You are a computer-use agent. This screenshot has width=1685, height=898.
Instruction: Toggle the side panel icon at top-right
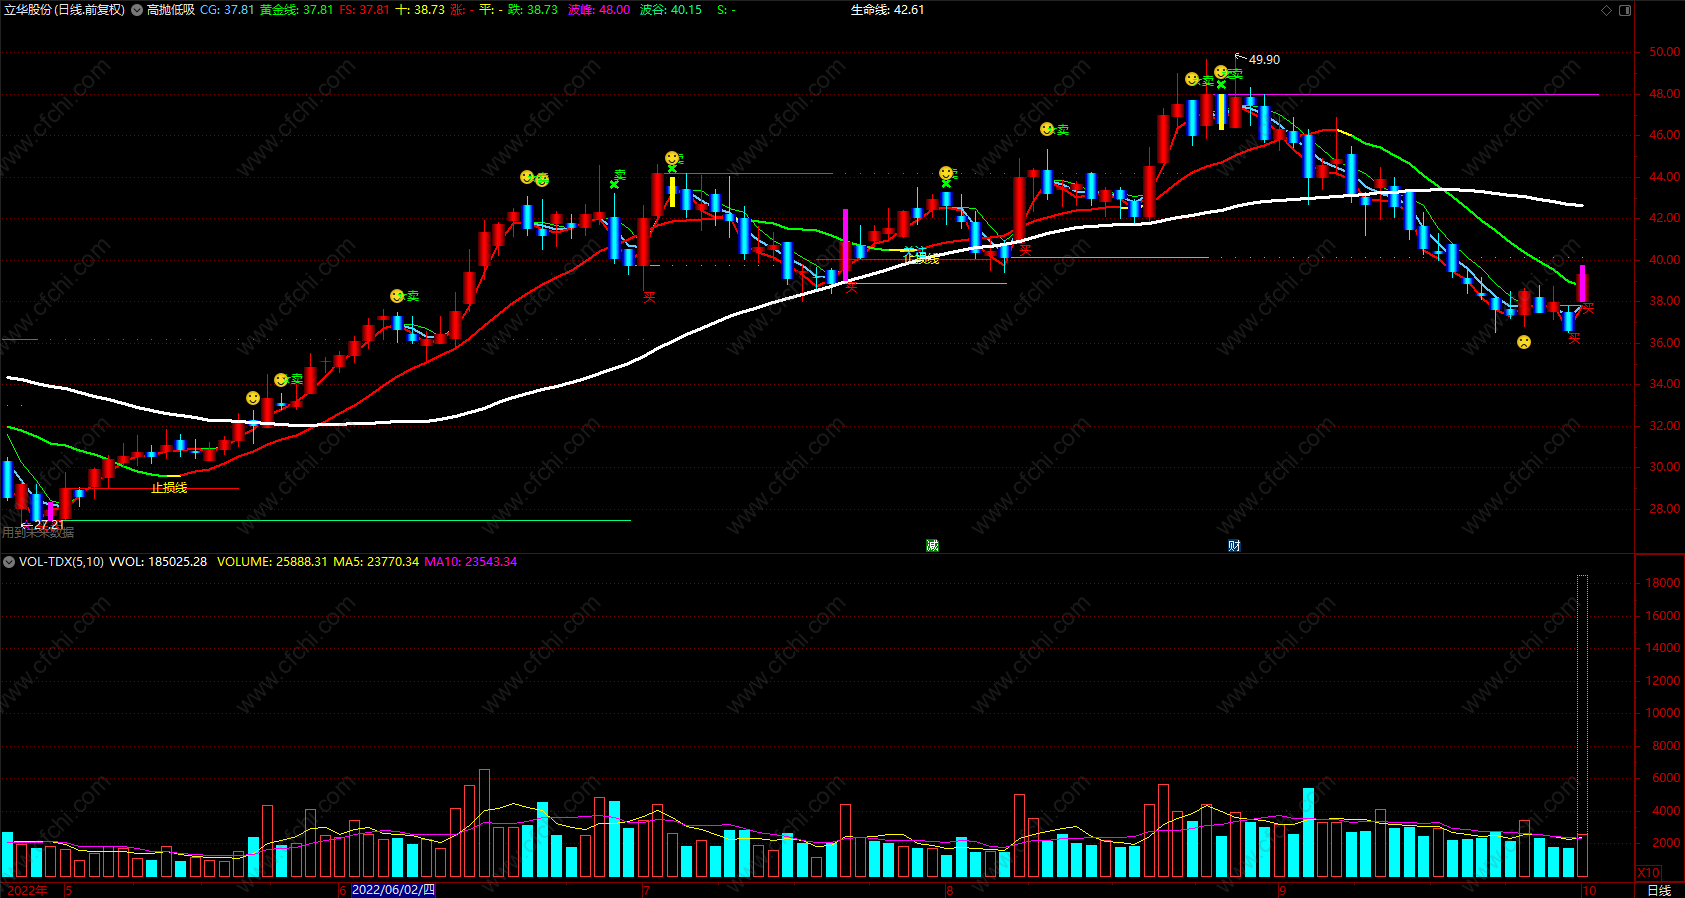tap(1625, 10)
